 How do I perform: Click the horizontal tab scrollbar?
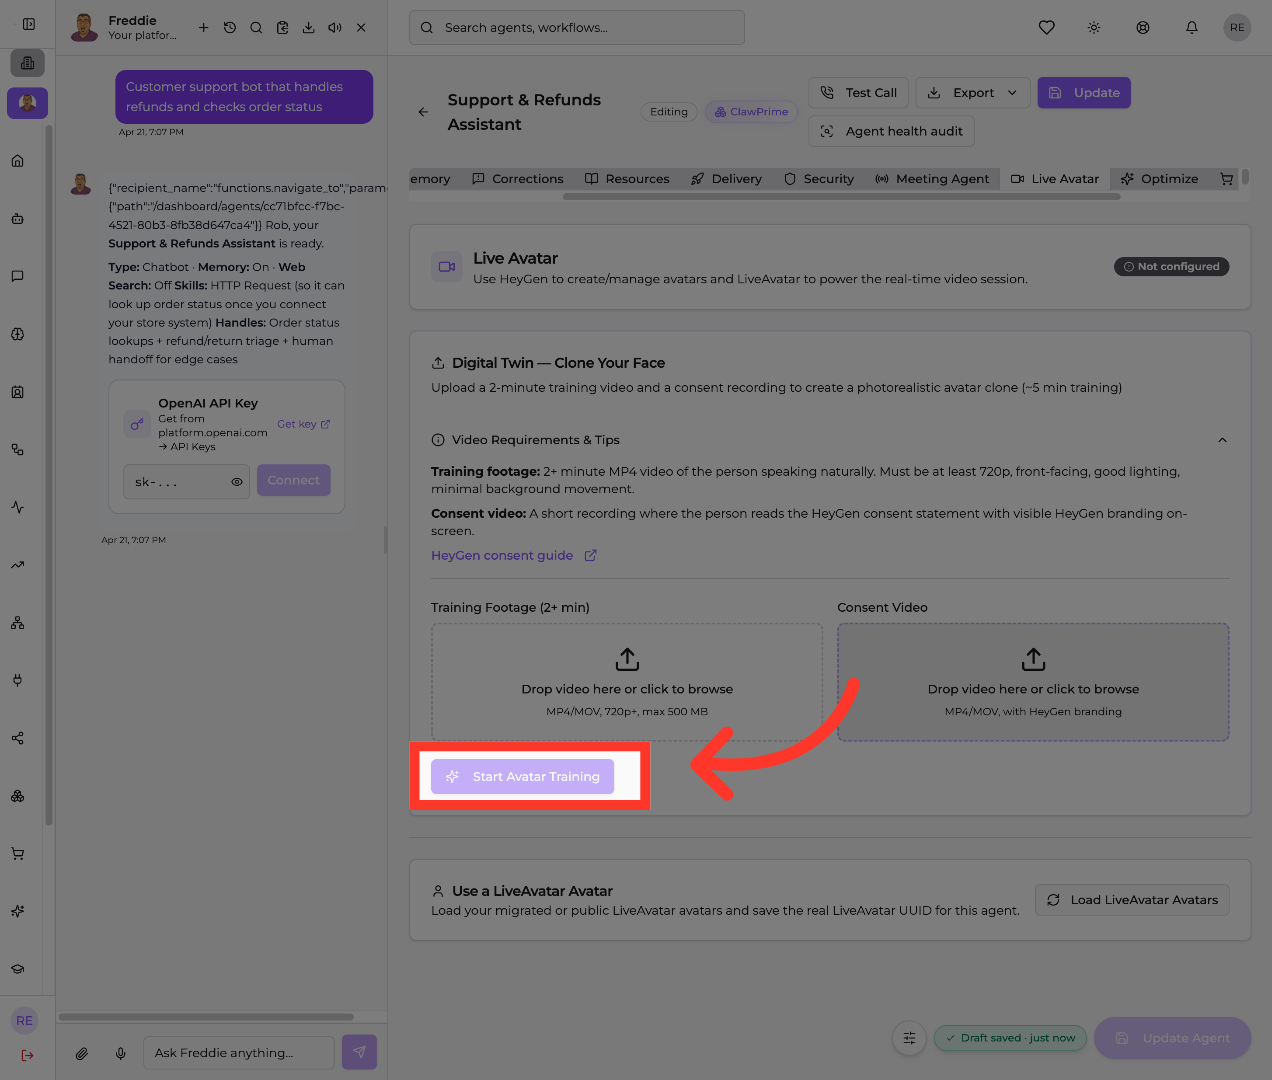click(x=841, y=197)
